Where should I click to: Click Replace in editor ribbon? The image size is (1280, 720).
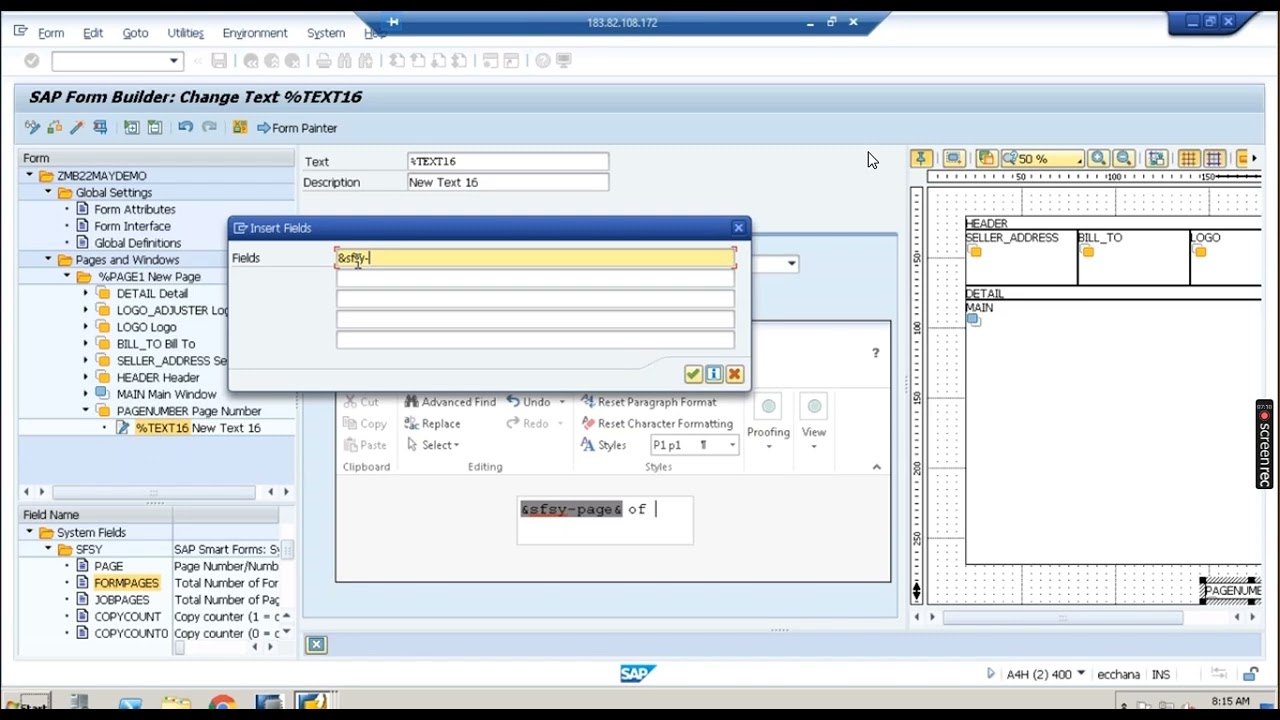click(x=432, y=424)
